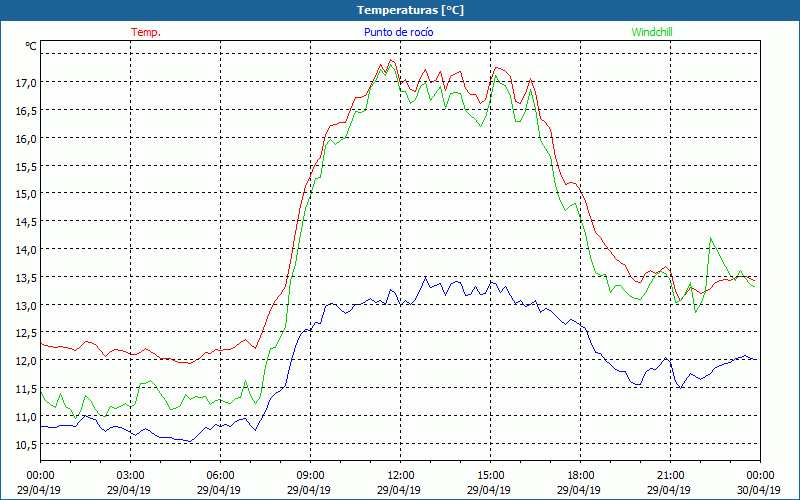The width and height of the screenshot is (800, 500).
Task: Click the '16,5' y-axis value
Action: 26,110
